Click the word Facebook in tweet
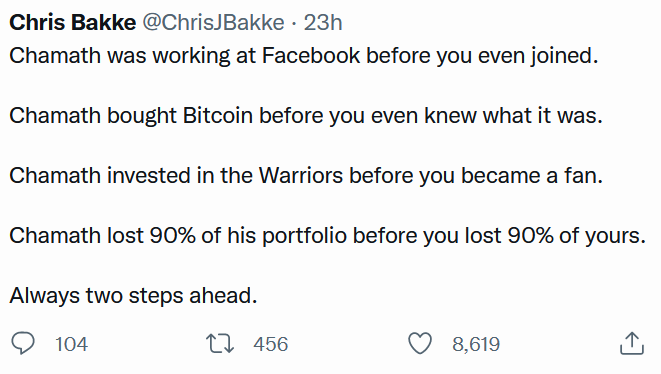This screenshot has height=374, width=661. pos(311,56)
